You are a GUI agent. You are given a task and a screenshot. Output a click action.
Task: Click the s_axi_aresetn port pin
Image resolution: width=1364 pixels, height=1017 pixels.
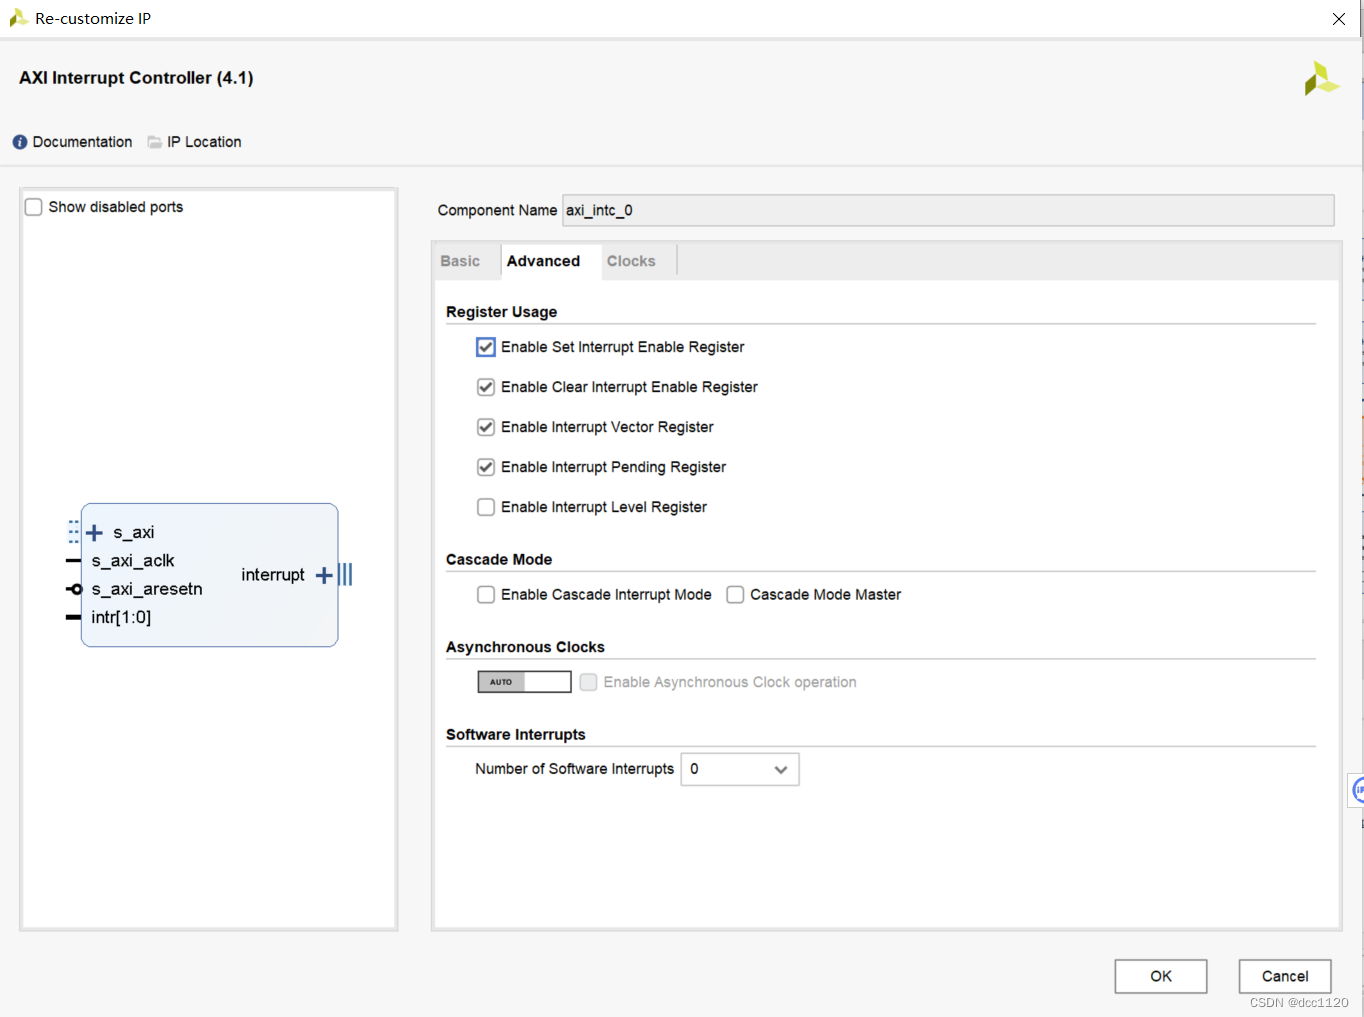[74, 589]
